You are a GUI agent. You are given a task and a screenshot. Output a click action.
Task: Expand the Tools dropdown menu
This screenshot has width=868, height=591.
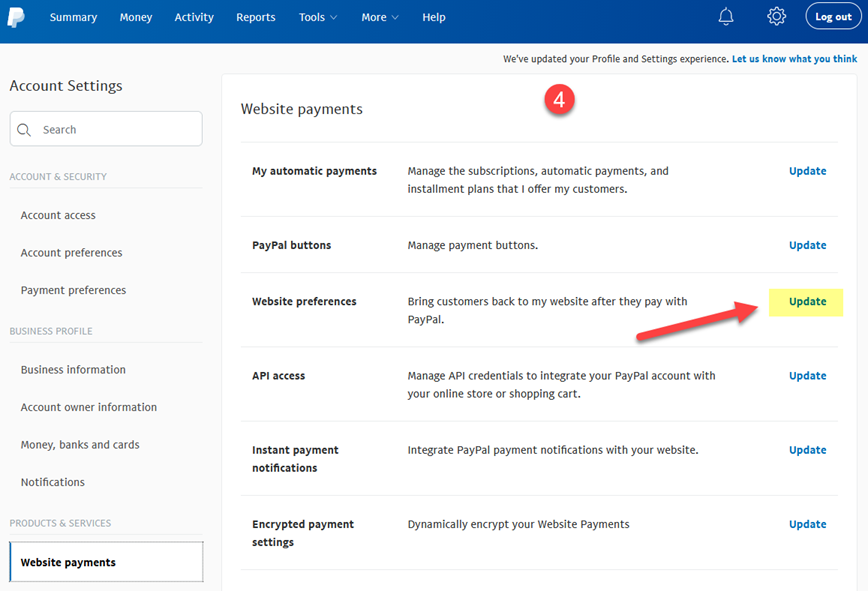[318, 17]
